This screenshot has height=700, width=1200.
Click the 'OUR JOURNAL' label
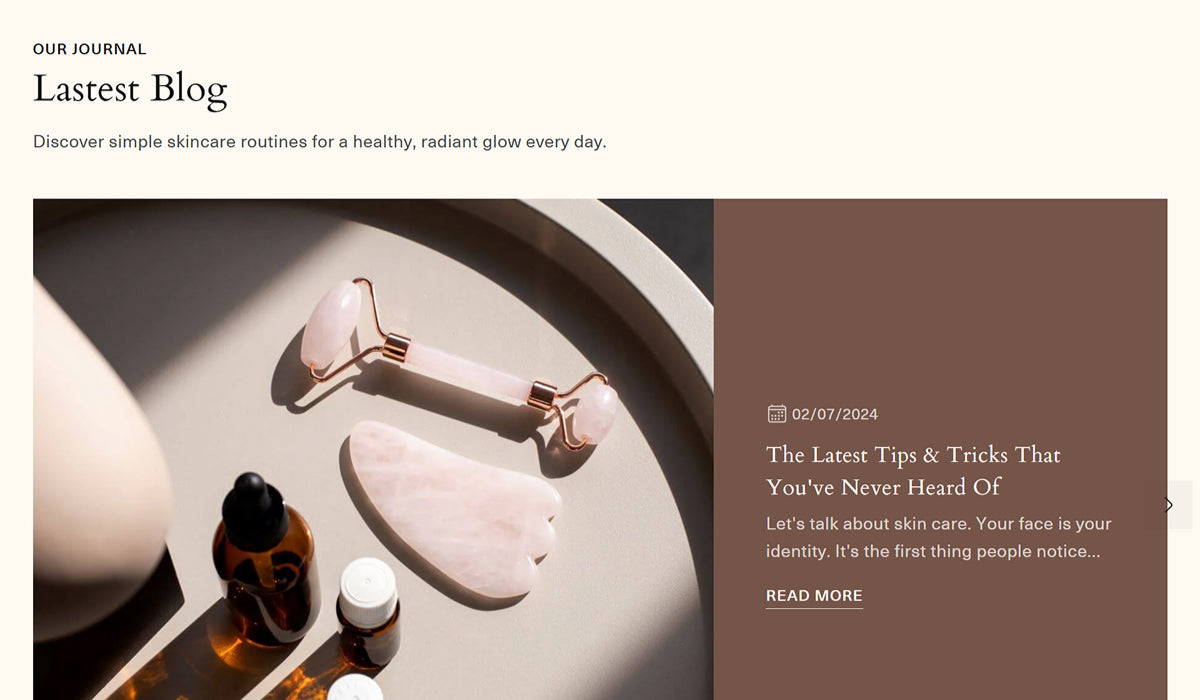[90, 49]
